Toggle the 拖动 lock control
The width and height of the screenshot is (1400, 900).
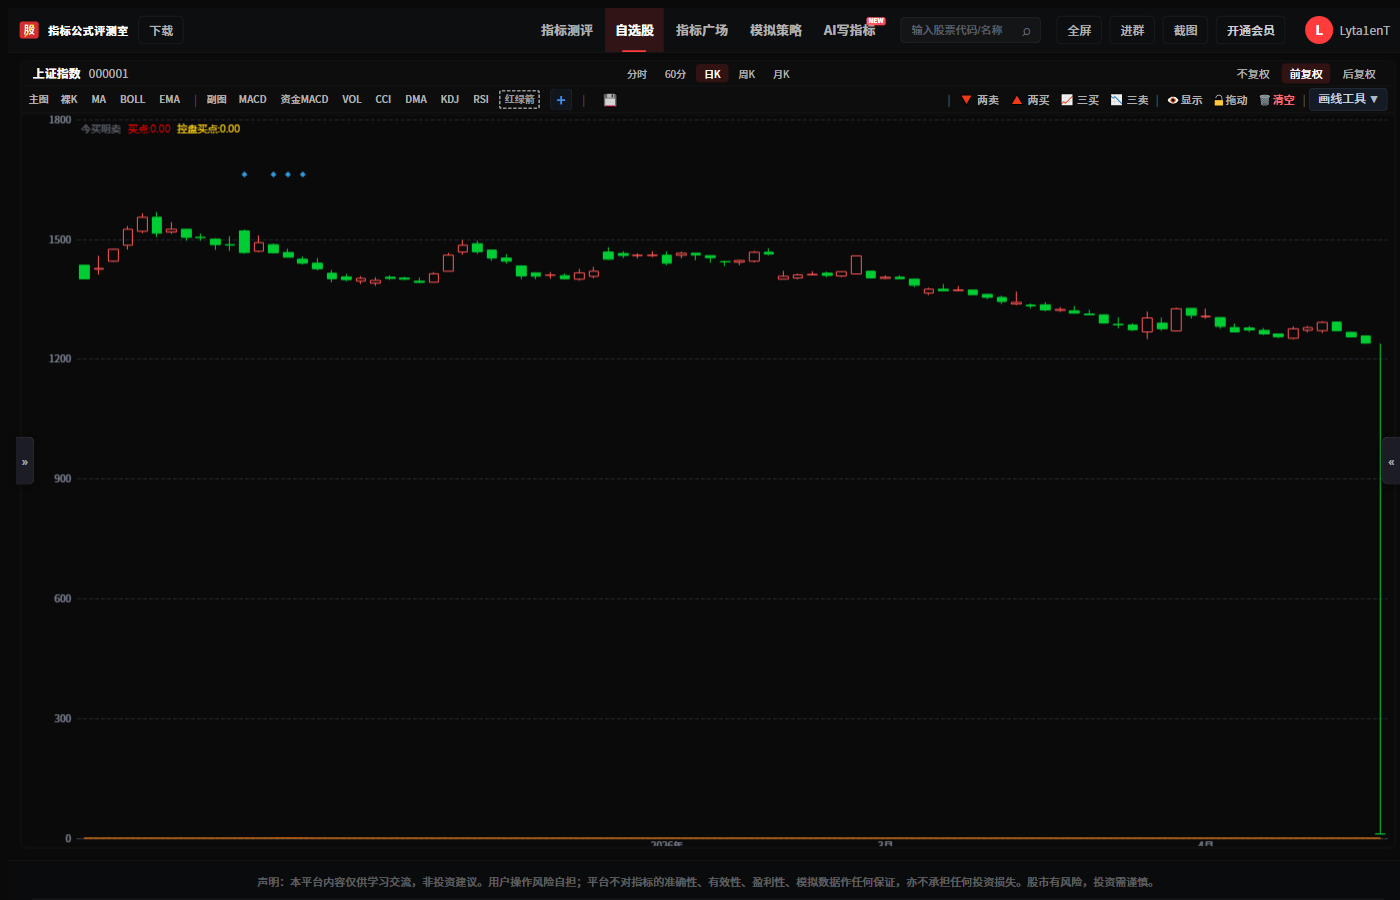(x=1231, y=100)
